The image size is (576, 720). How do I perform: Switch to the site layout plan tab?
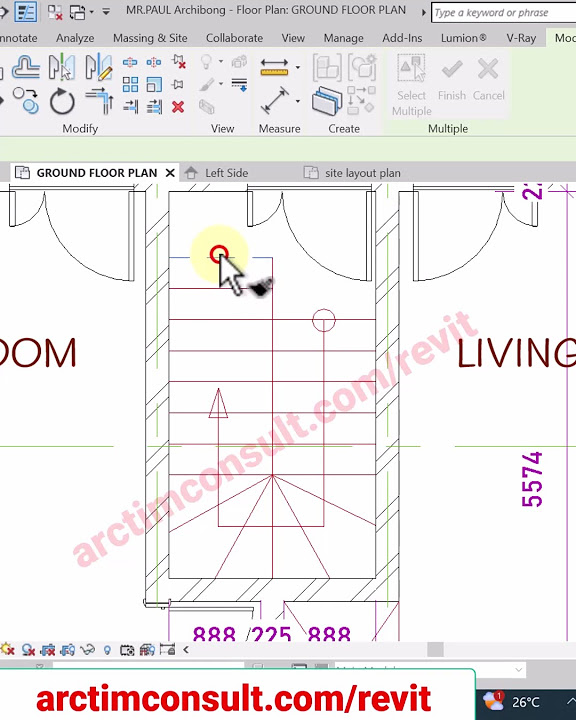click(362, 173)
